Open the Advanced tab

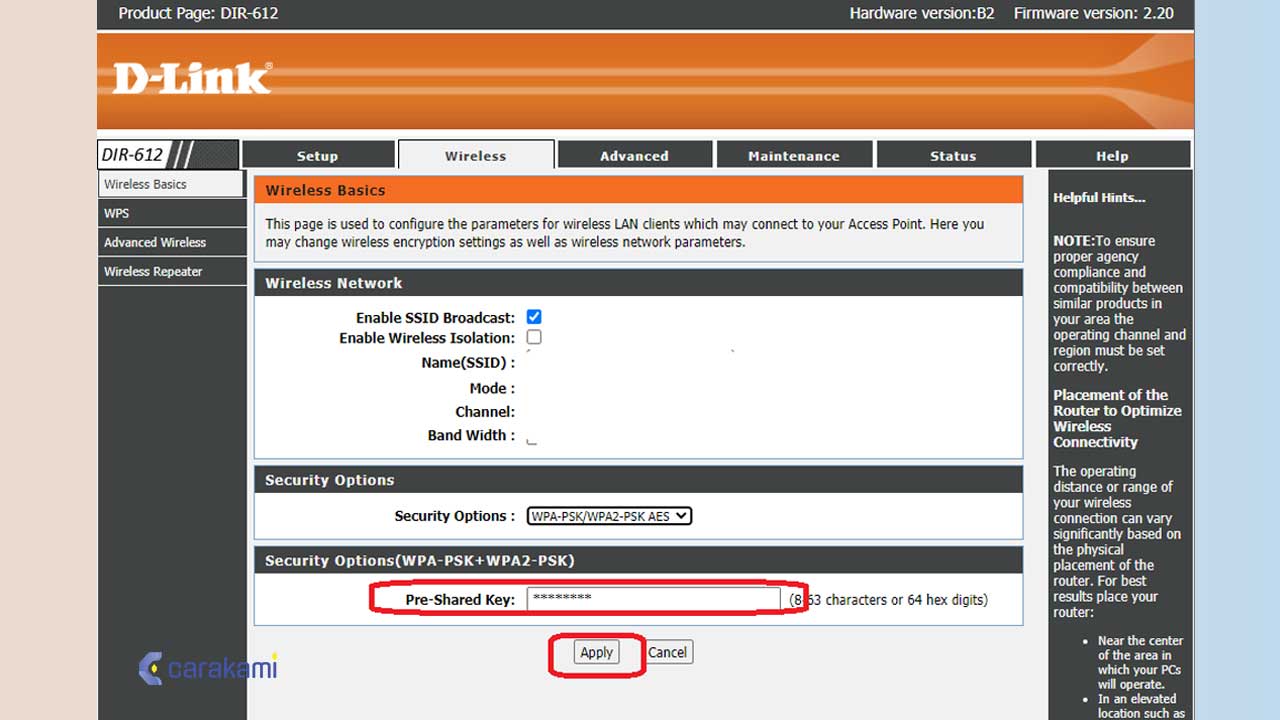tap(635, 155)
